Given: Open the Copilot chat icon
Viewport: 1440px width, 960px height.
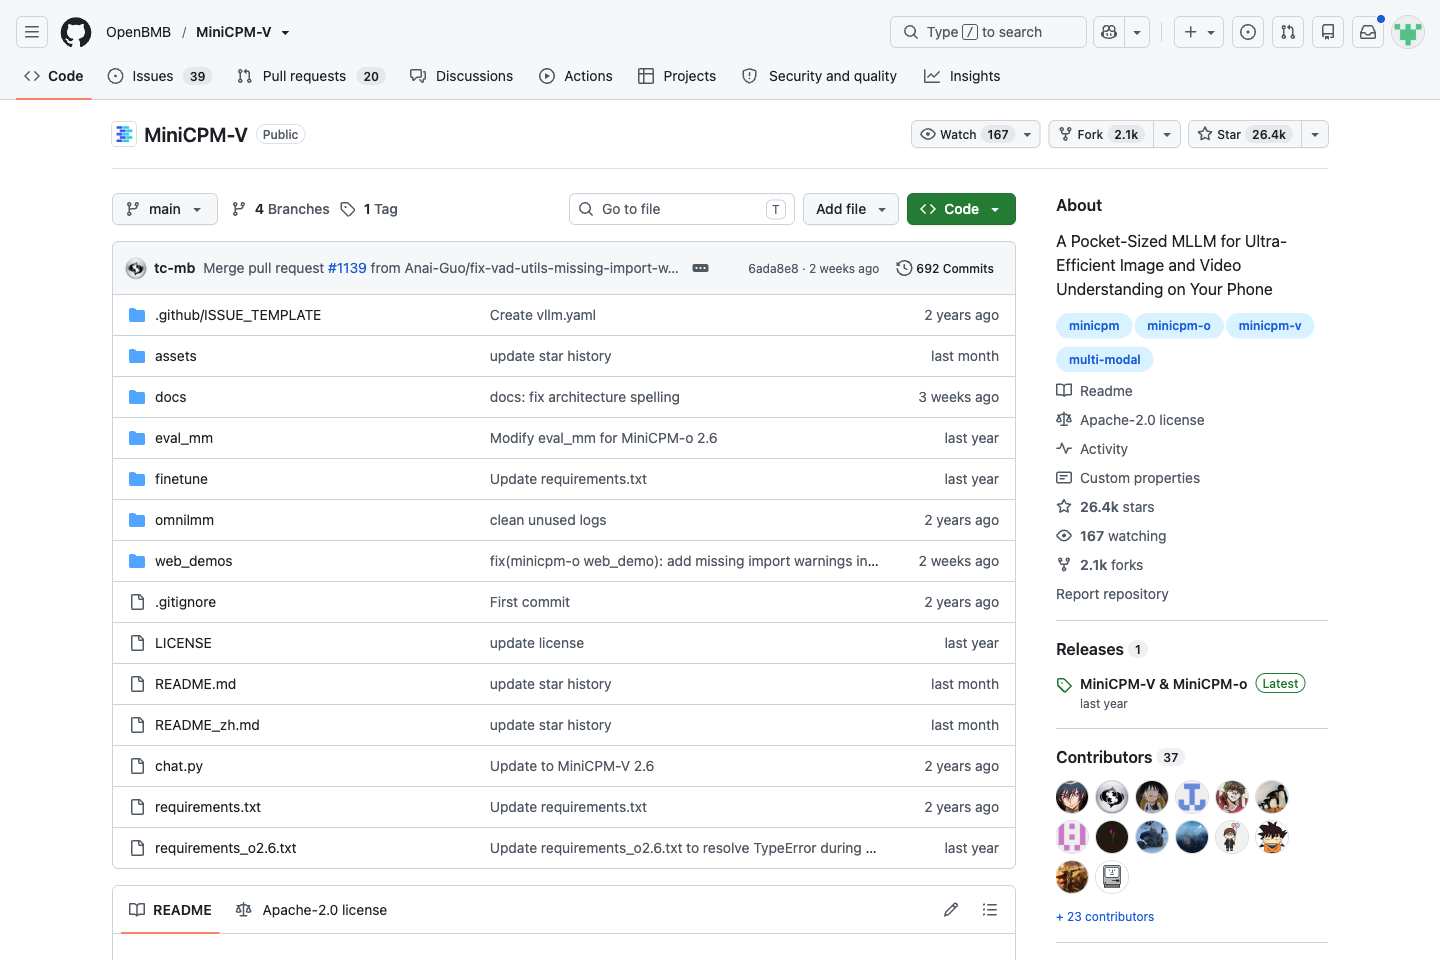Looking at the screenshot, I should 1109,32.
